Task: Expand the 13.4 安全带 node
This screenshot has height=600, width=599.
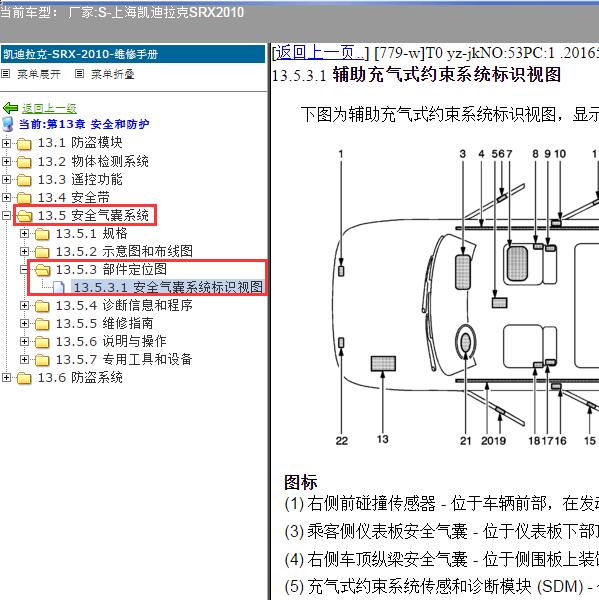Action: [x=6, y=197]
